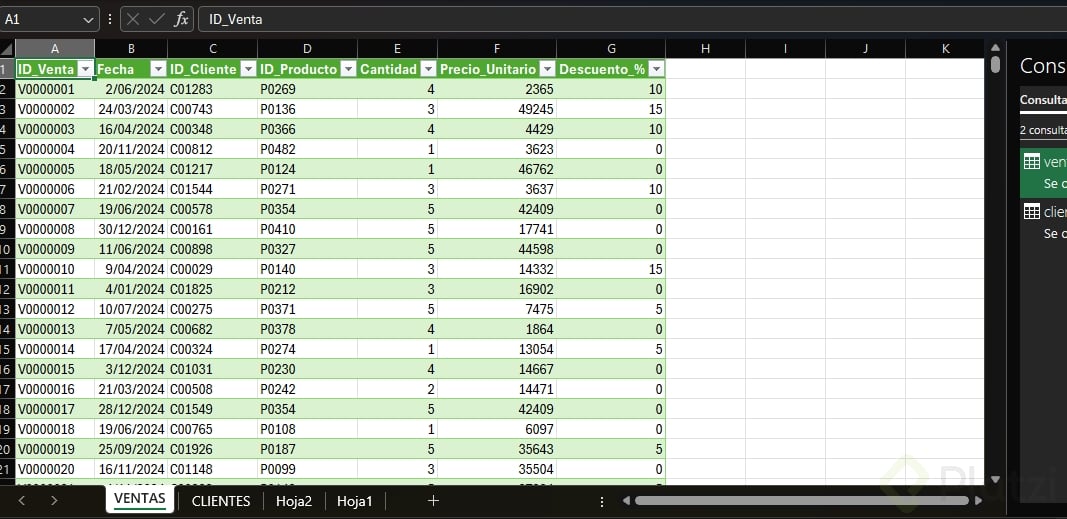Open the formula bar options dots
Screen dimensions: 1067x519
(110, 20)
